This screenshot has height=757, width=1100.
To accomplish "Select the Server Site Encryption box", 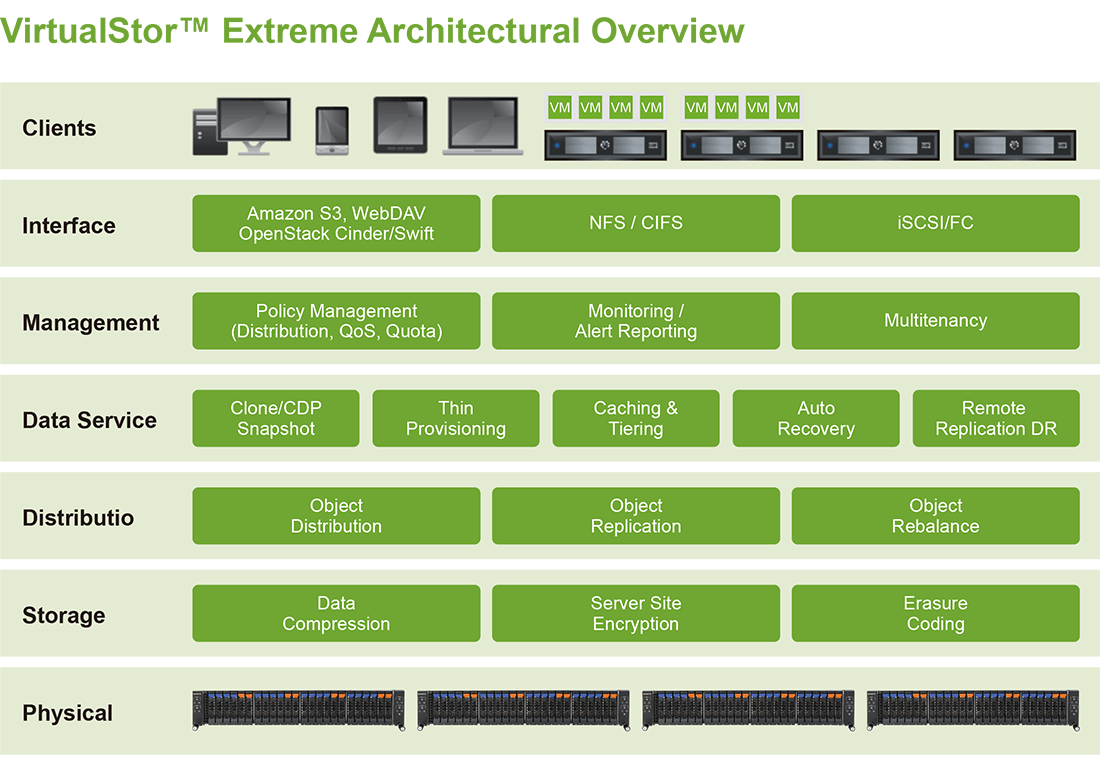I will click(636, 613).
